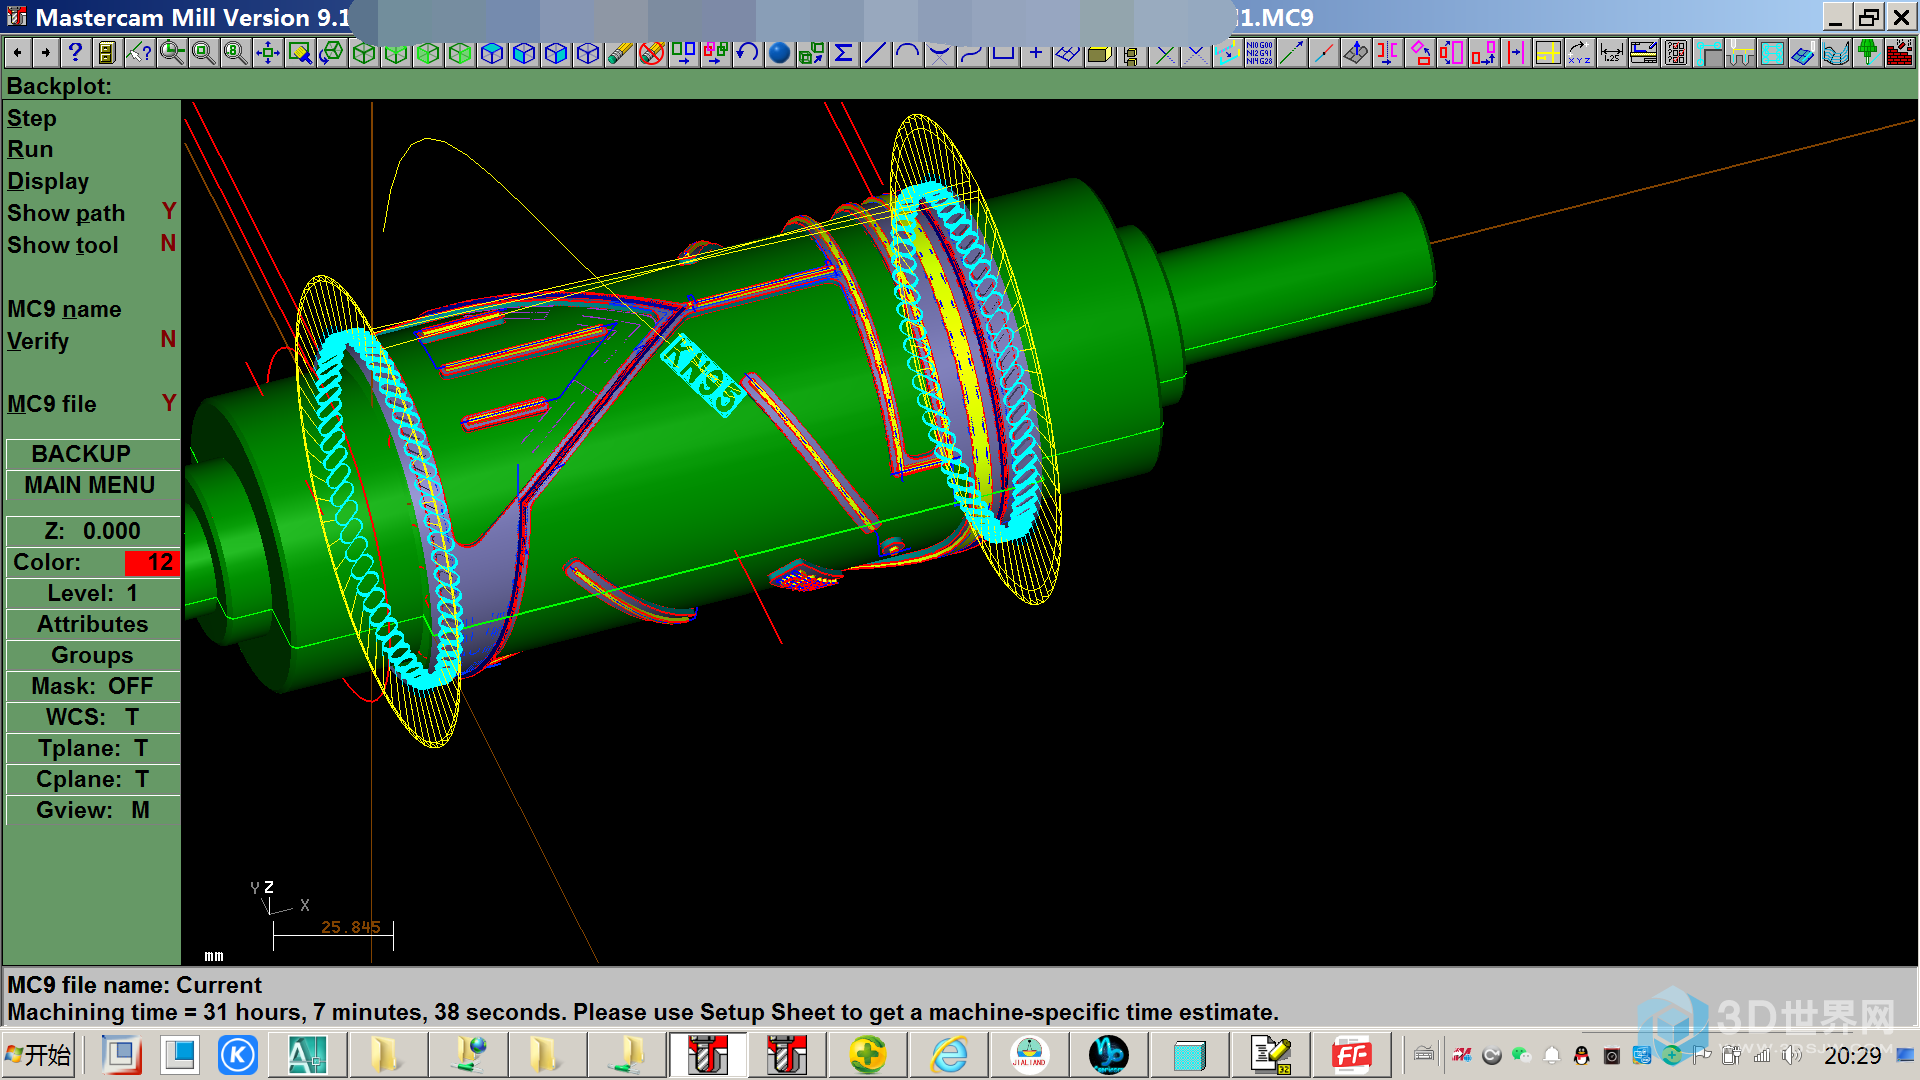Click the Gview: M button
This screenshot has height=1080, width=1920.
[92, 810]
